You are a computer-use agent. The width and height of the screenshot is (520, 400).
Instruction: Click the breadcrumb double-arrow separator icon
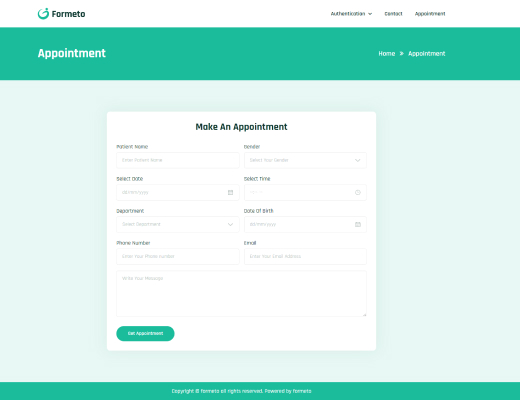402,54
